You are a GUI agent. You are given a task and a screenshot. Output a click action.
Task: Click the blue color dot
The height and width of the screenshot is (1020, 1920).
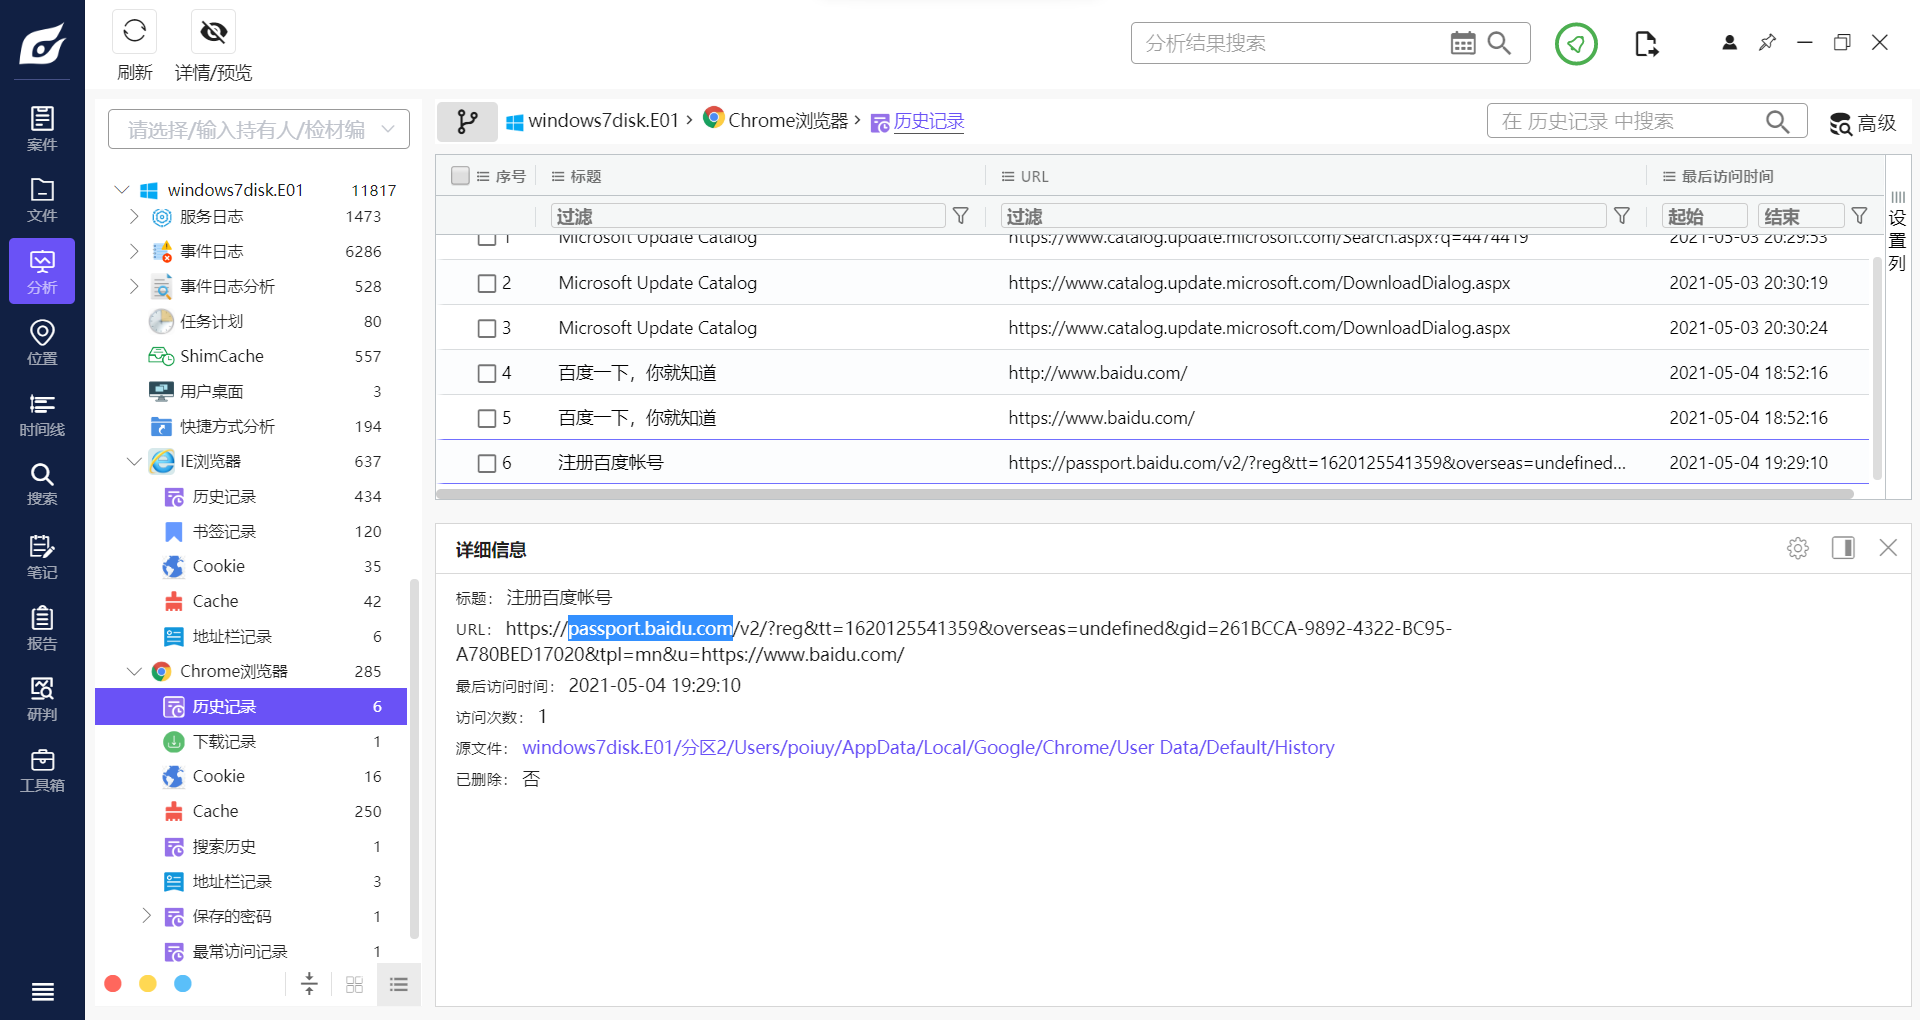click(183, 984)
